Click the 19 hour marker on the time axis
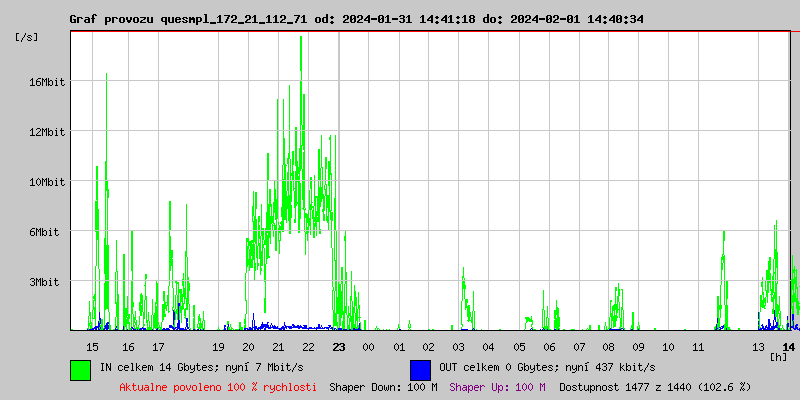 point(218,346)
